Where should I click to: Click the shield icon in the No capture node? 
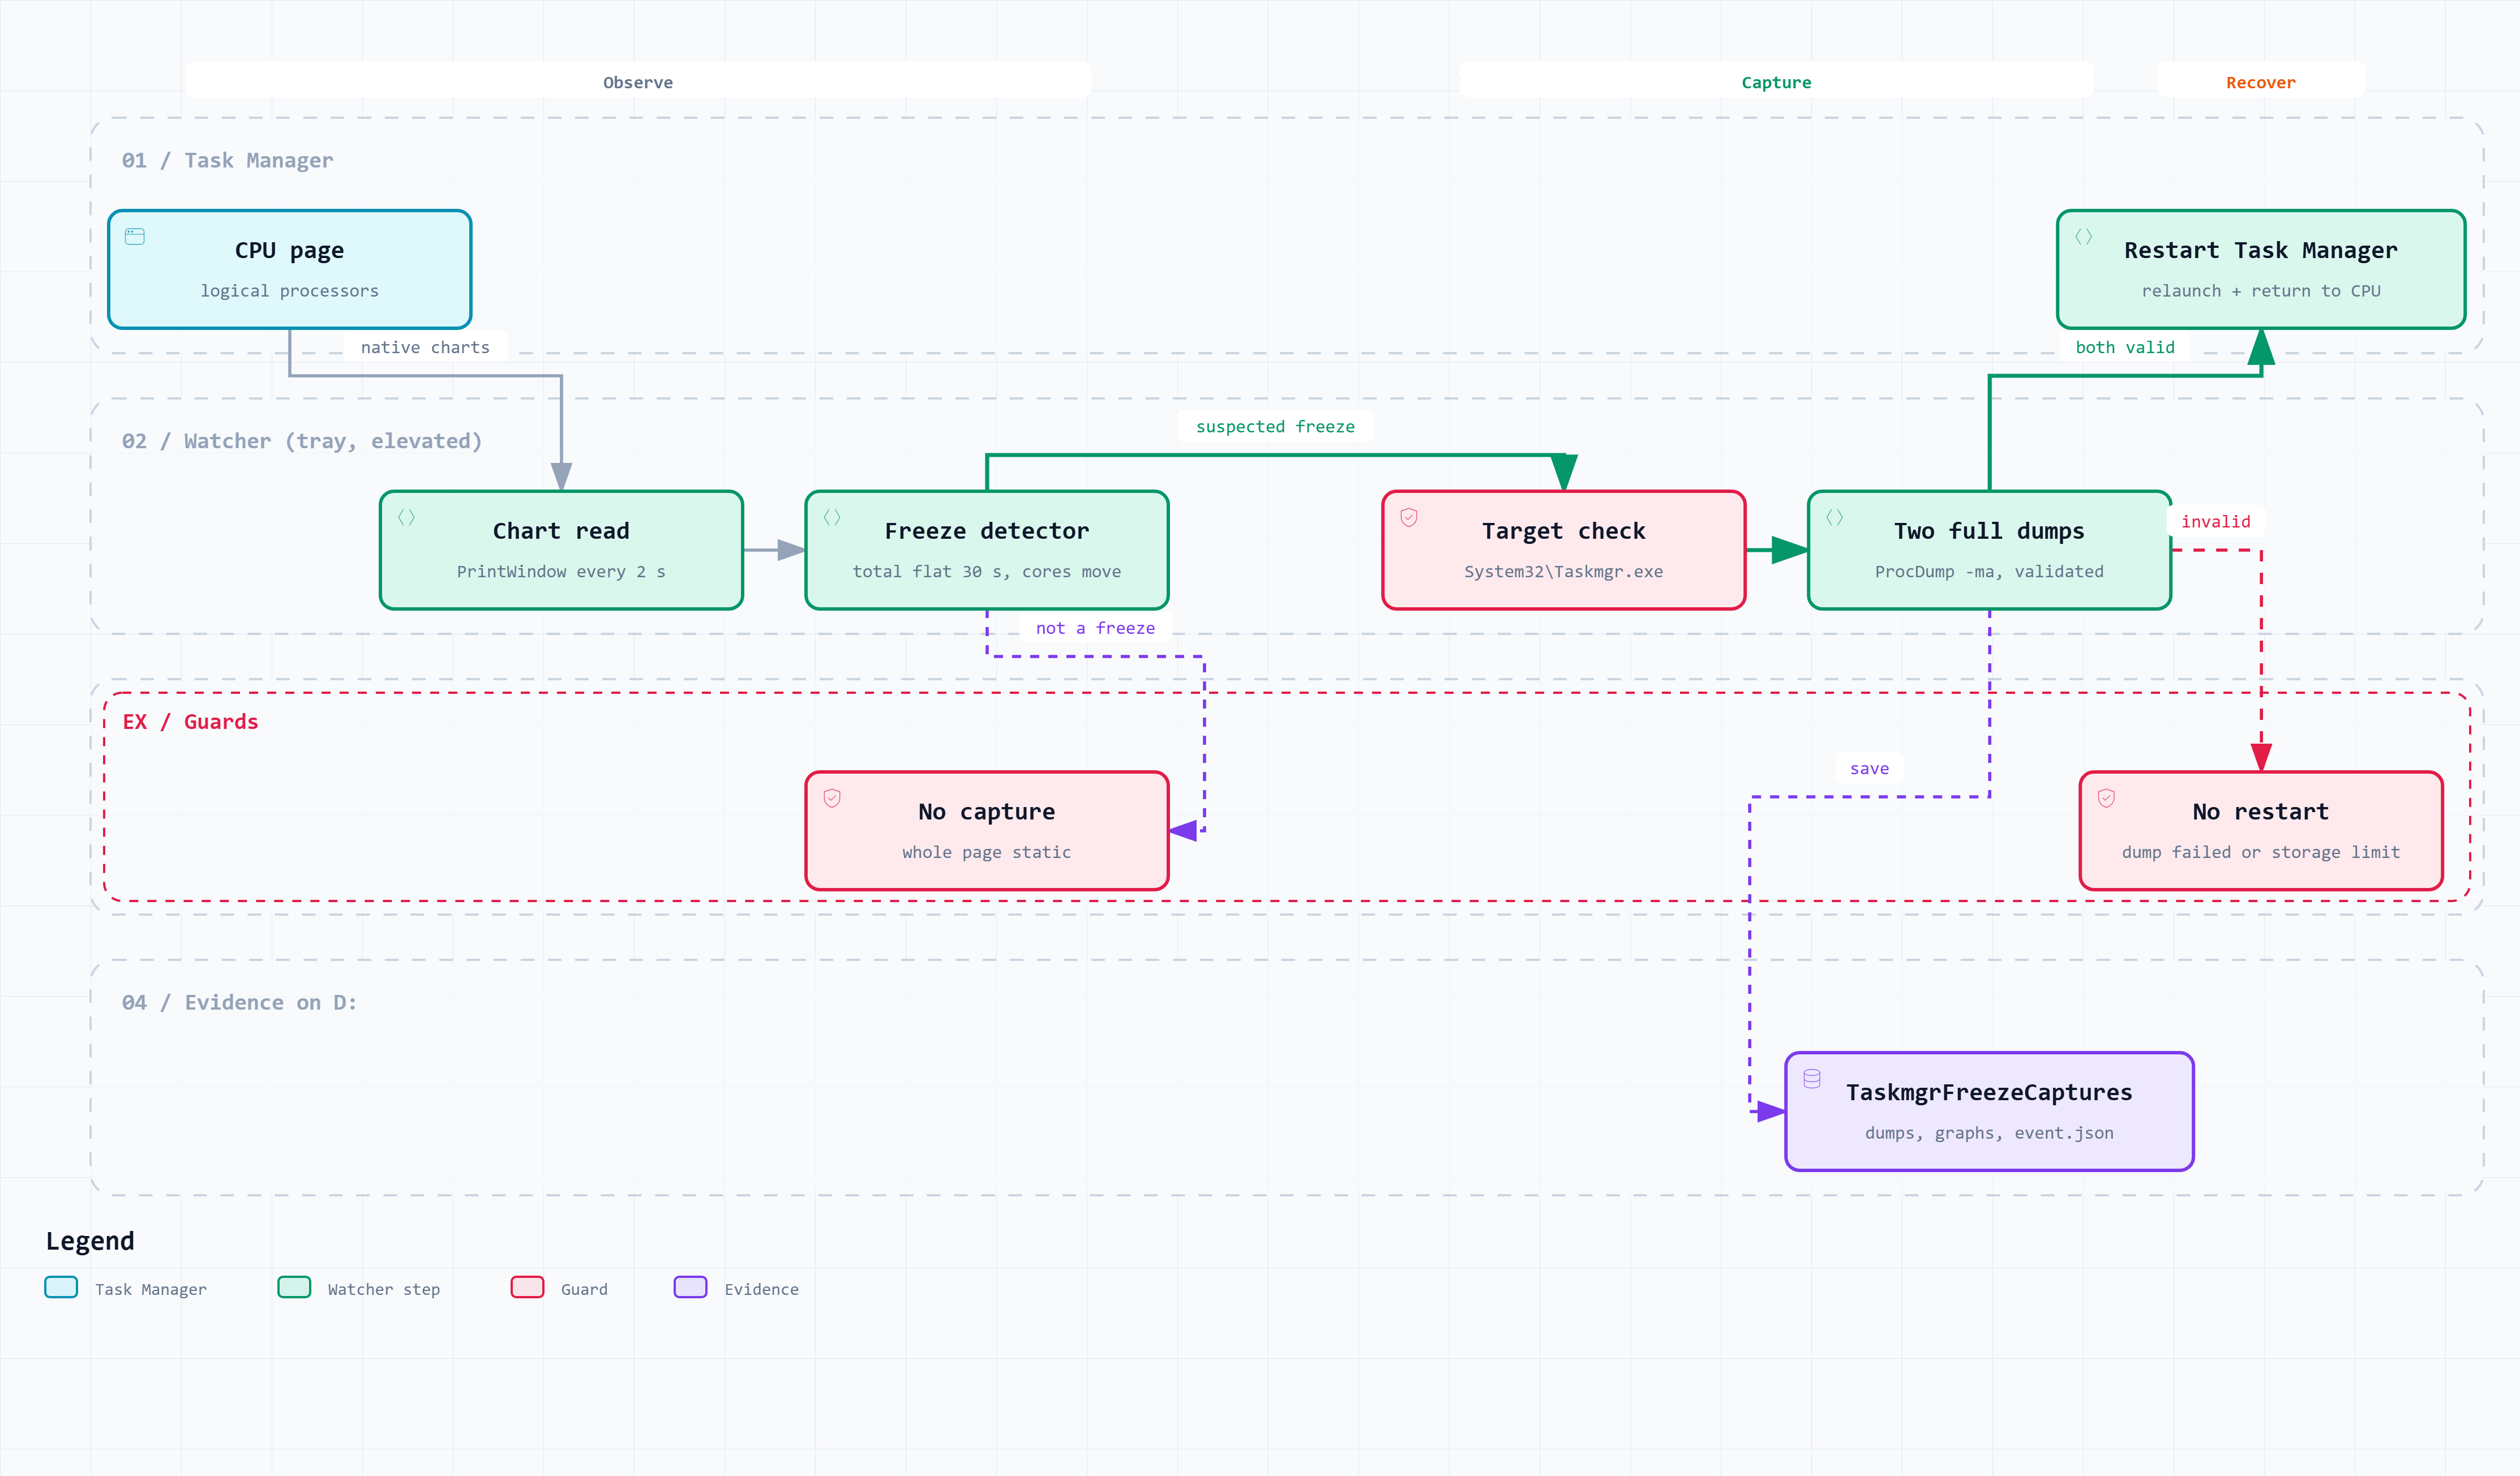tap(832, 798)
